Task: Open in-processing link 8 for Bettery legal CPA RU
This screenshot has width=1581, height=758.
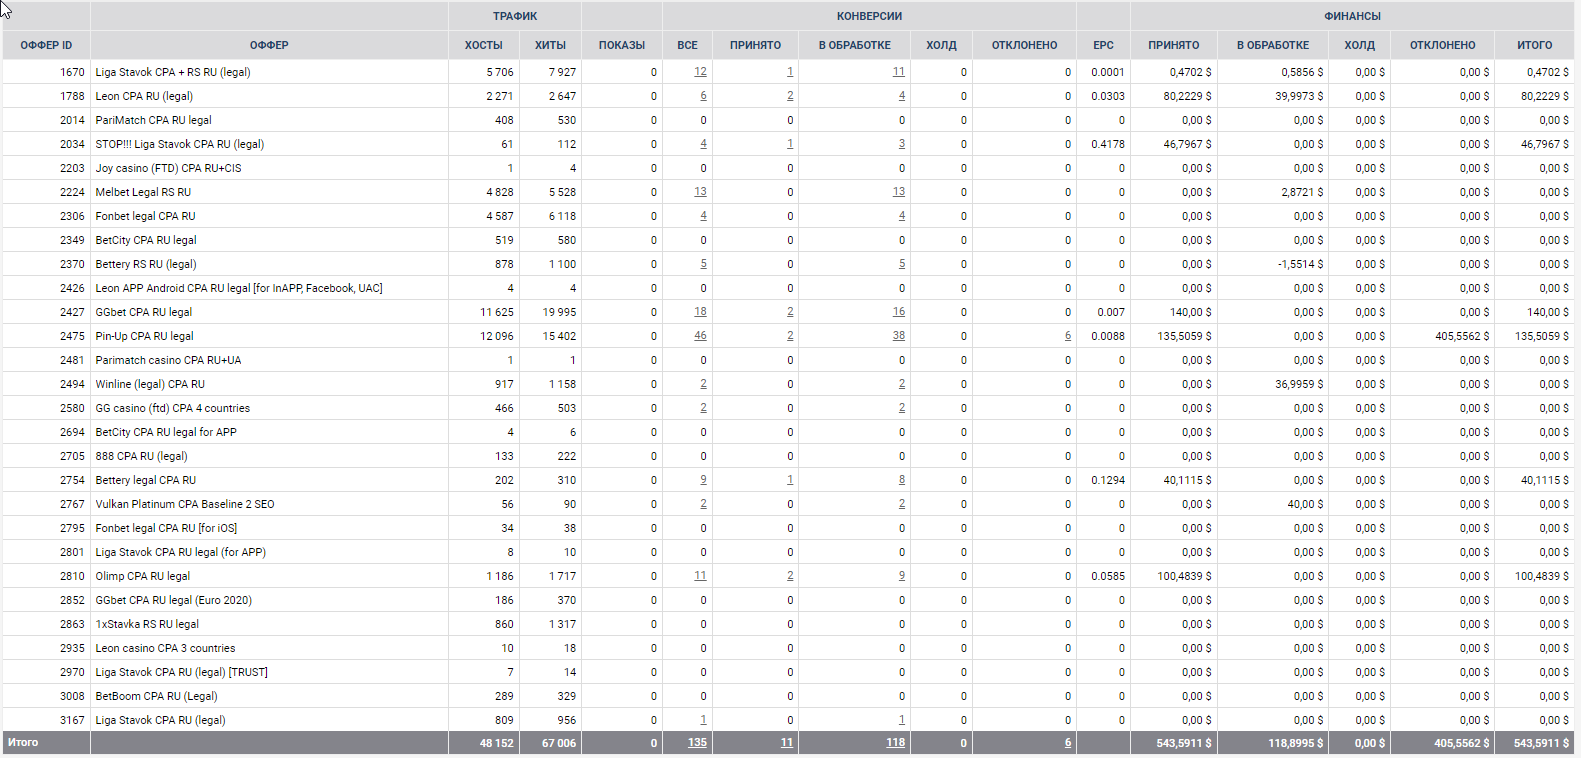Action: tap(902, 480)
